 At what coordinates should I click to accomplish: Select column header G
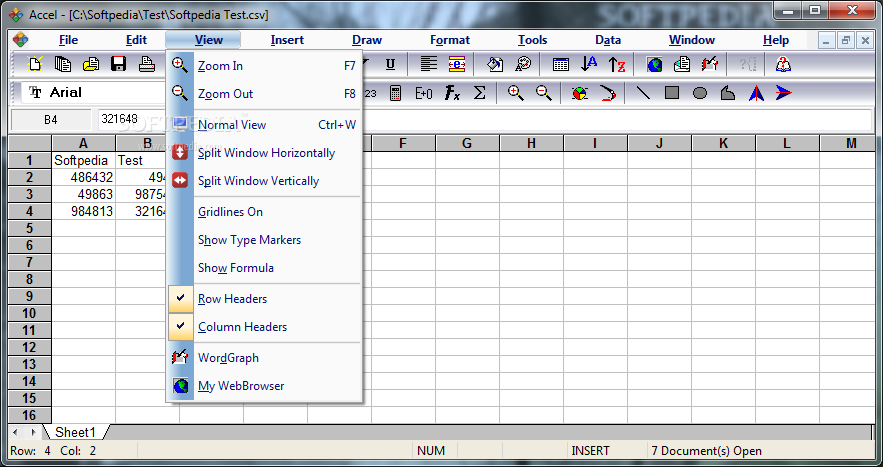[x=467, y=143]
